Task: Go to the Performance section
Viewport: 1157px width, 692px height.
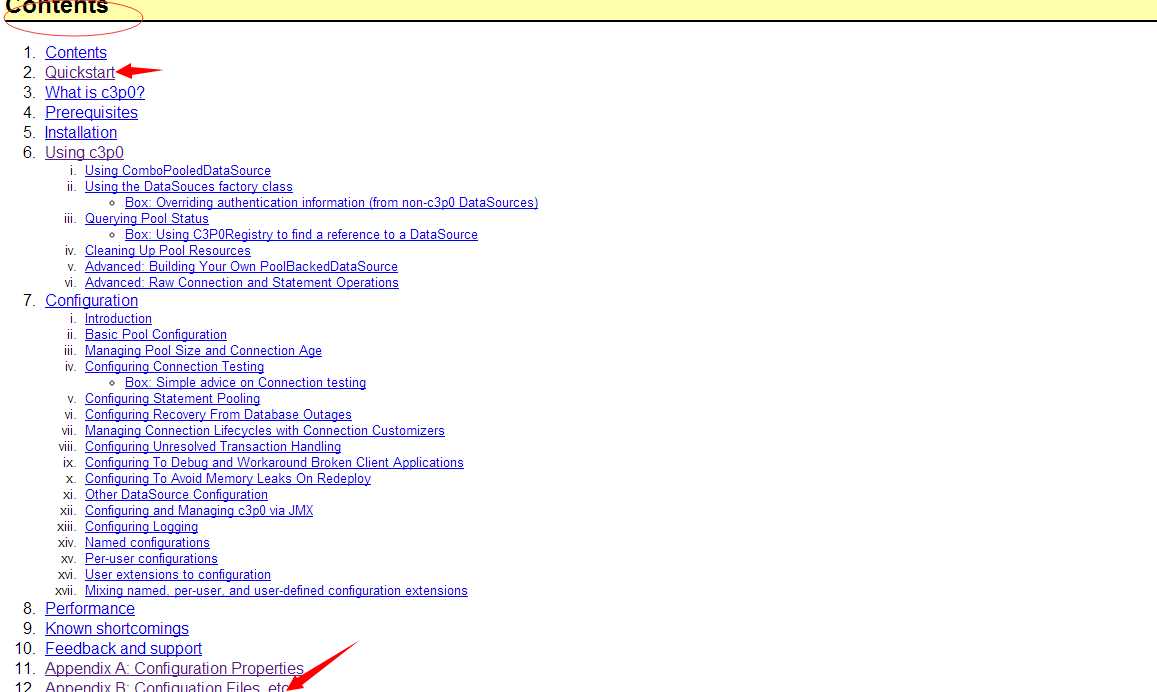Action: click(x=90, y=608)
